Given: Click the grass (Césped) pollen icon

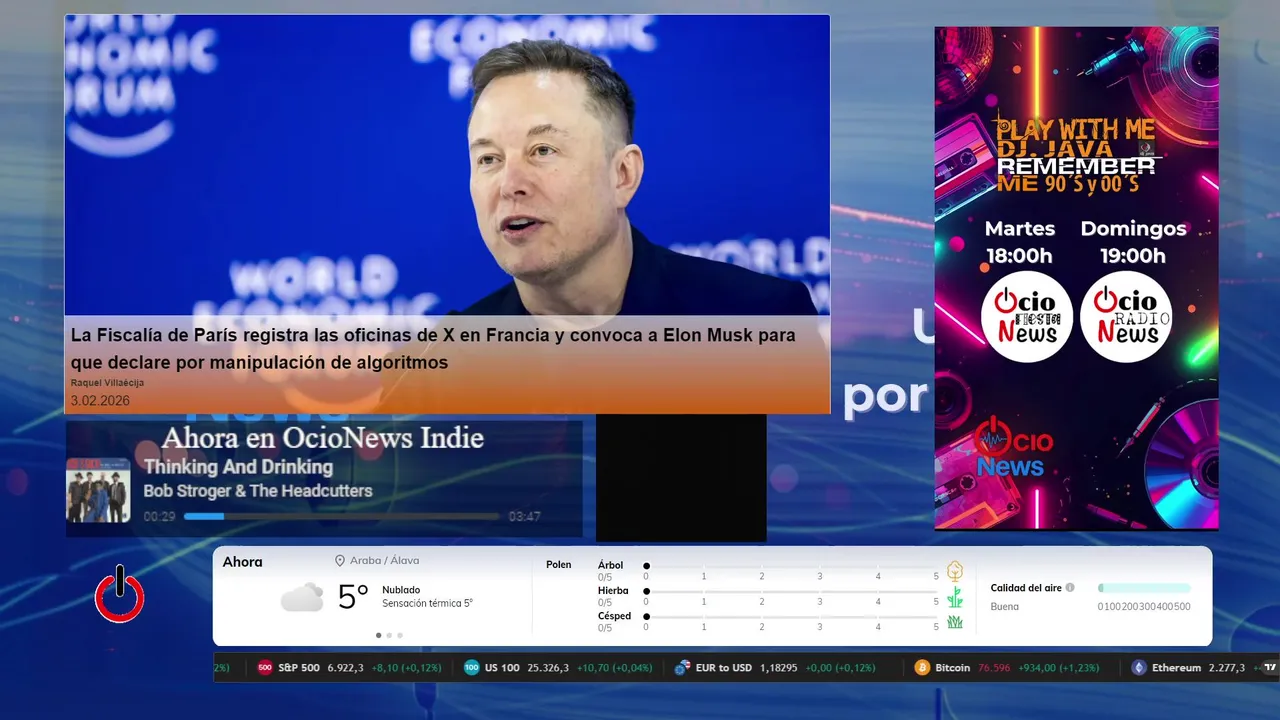Looking at the screenshot, I should pyautogui.click(x=955, y=622).
